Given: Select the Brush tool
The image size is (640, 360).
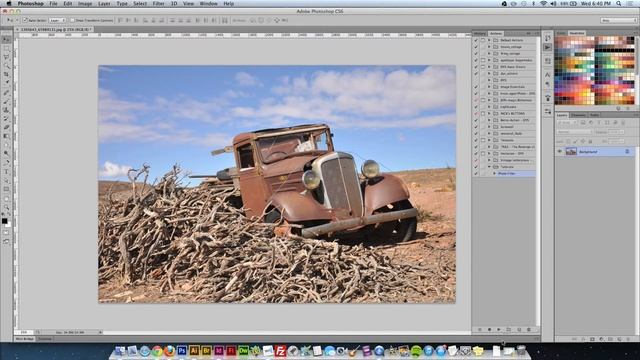Looking at the screenshot, I should pyautogui.click(x=7, y=102).
